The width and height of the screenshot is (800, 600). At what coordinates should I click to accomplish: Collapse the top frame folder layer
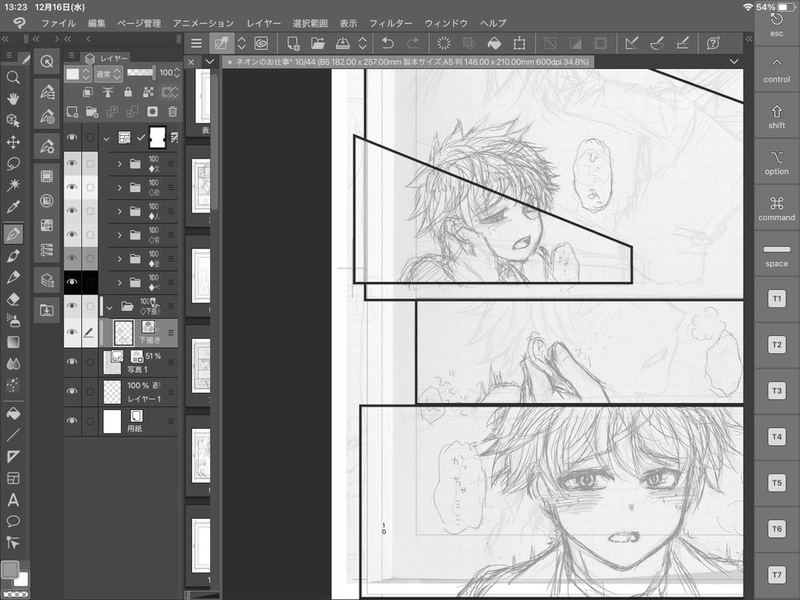coord(107,138)
